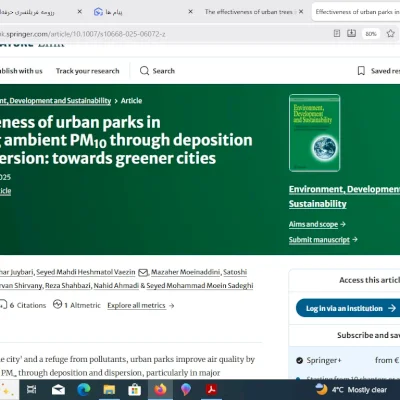Open File Explorer taskbar icon
Image resolution: width=400 pixels, height=400 pixels.
coord(109,389)
